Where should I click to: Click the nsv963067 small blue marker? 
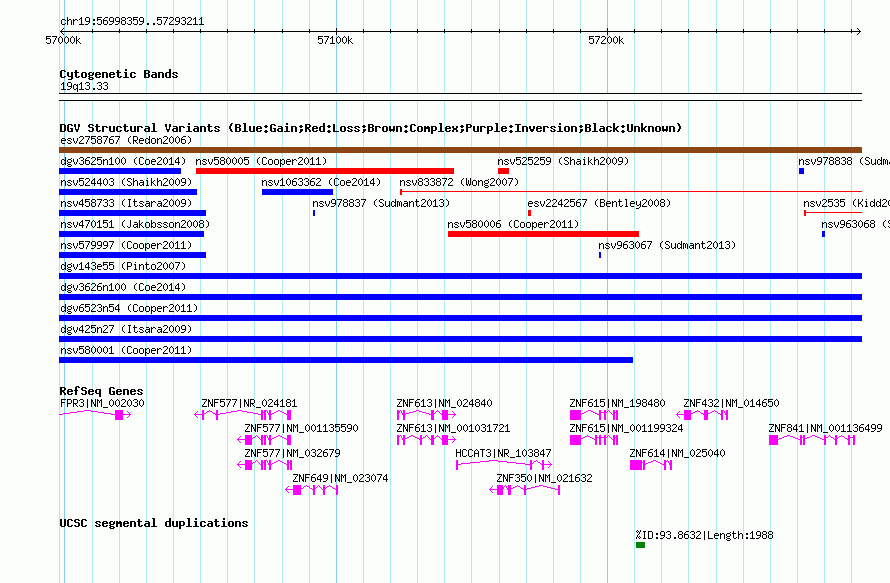pos(600,255)
